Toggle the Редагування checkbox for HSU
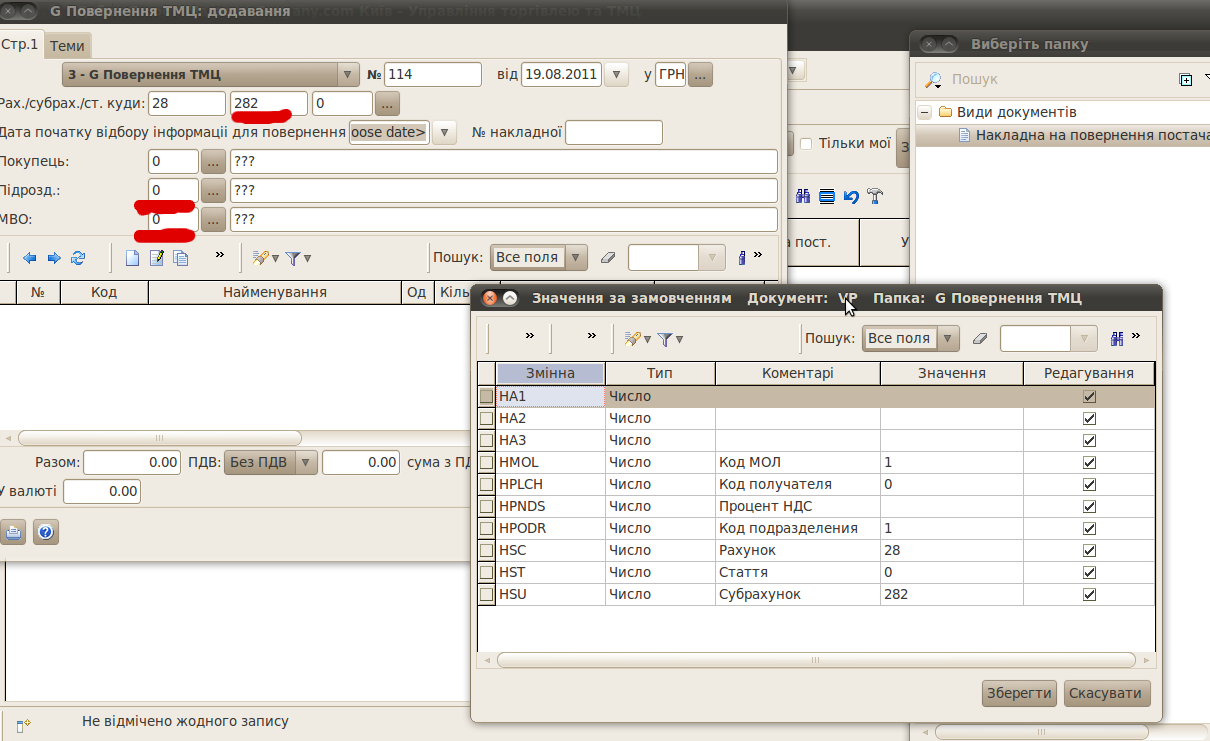The height and width of the screenshot is (741, 1210). click(x=1089, y=594)
